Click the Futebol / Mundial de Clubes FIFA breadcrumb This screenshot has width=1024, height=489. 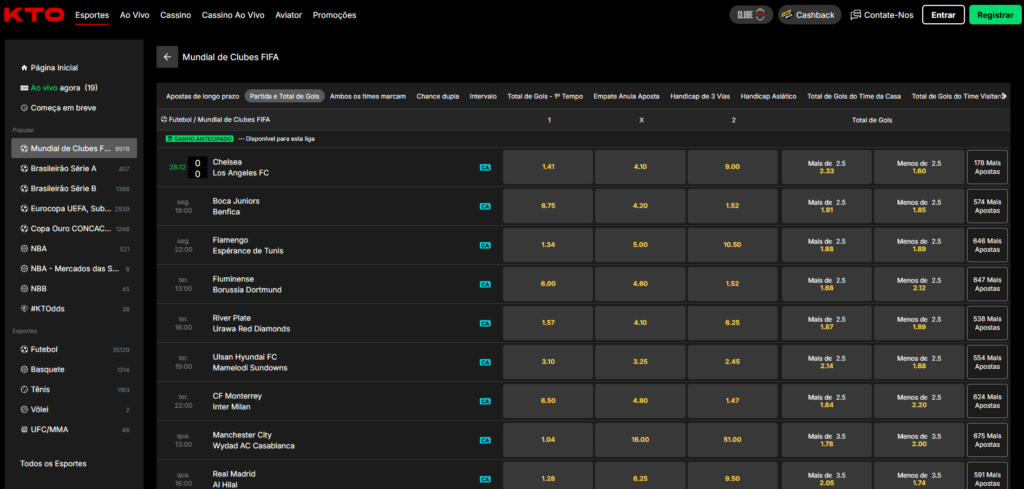pyautogui.click(x=216, y=120)
